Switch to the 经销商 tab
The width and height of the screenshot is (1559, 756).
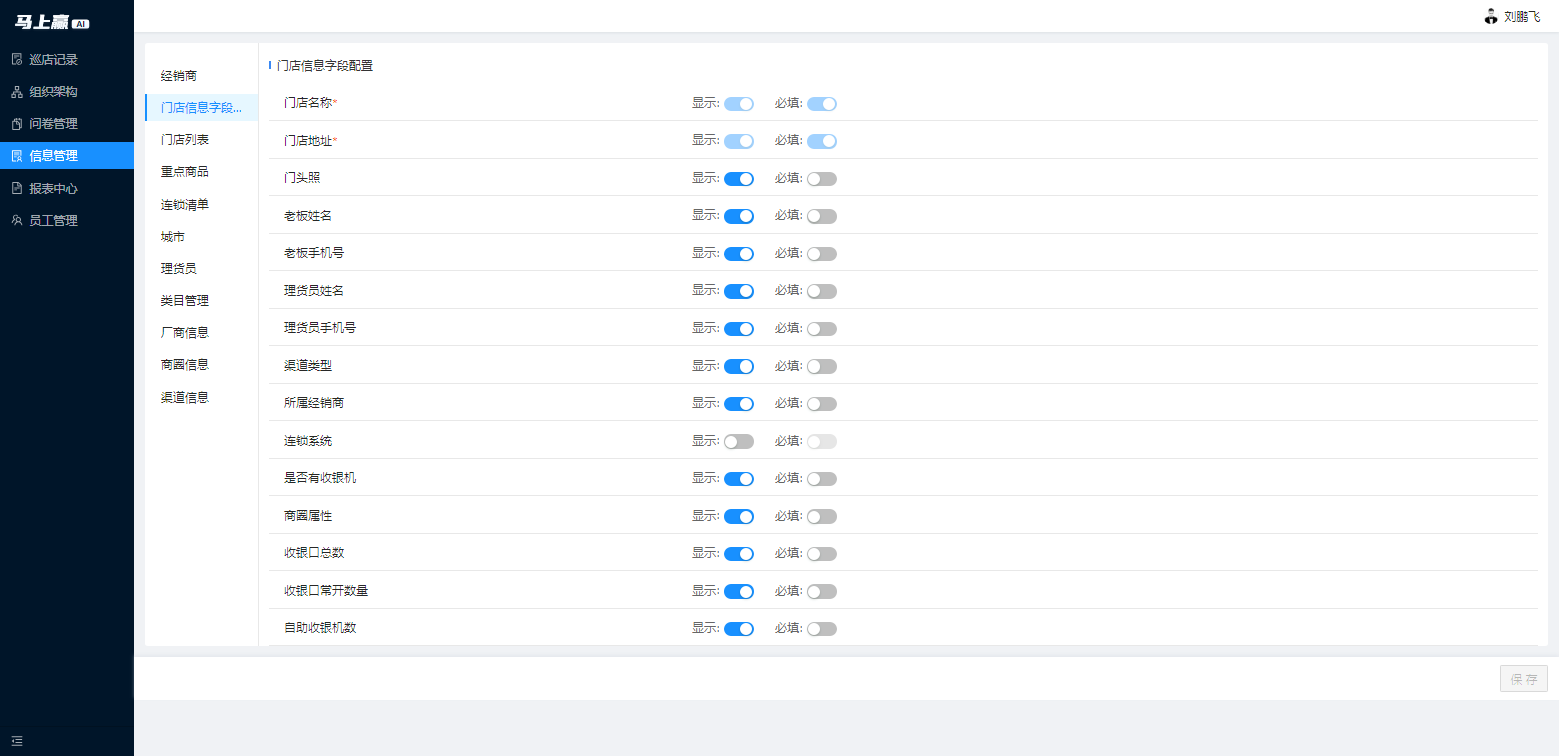[201, 76]
